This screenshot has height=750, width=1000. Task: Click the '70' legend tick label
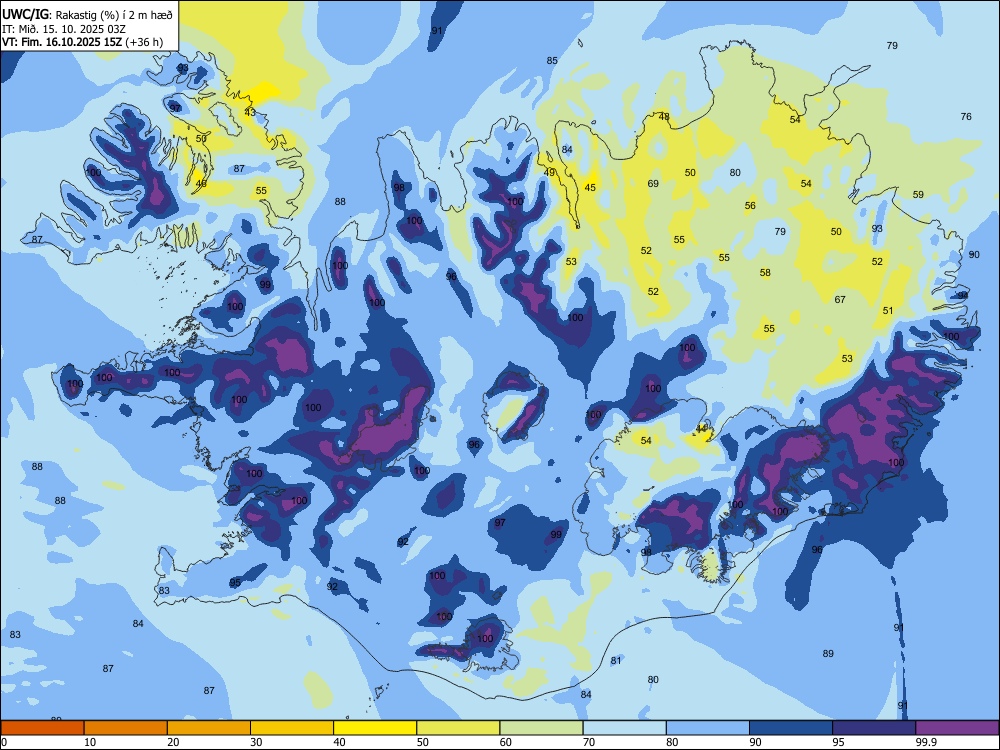click(589, 742)
